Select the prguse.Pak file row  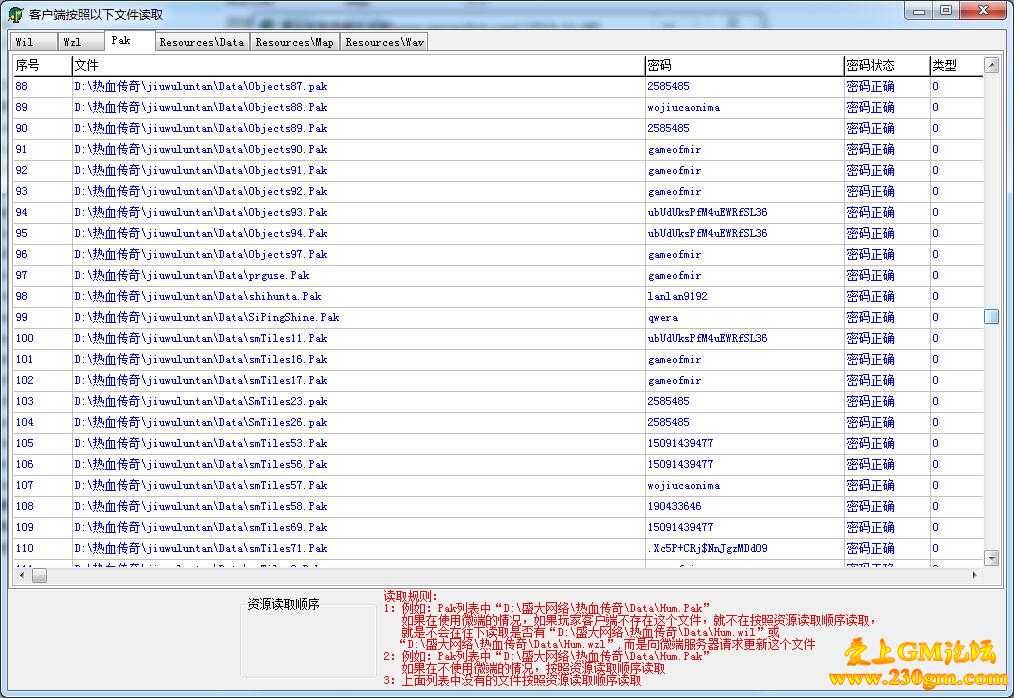[x=498, y=276]
